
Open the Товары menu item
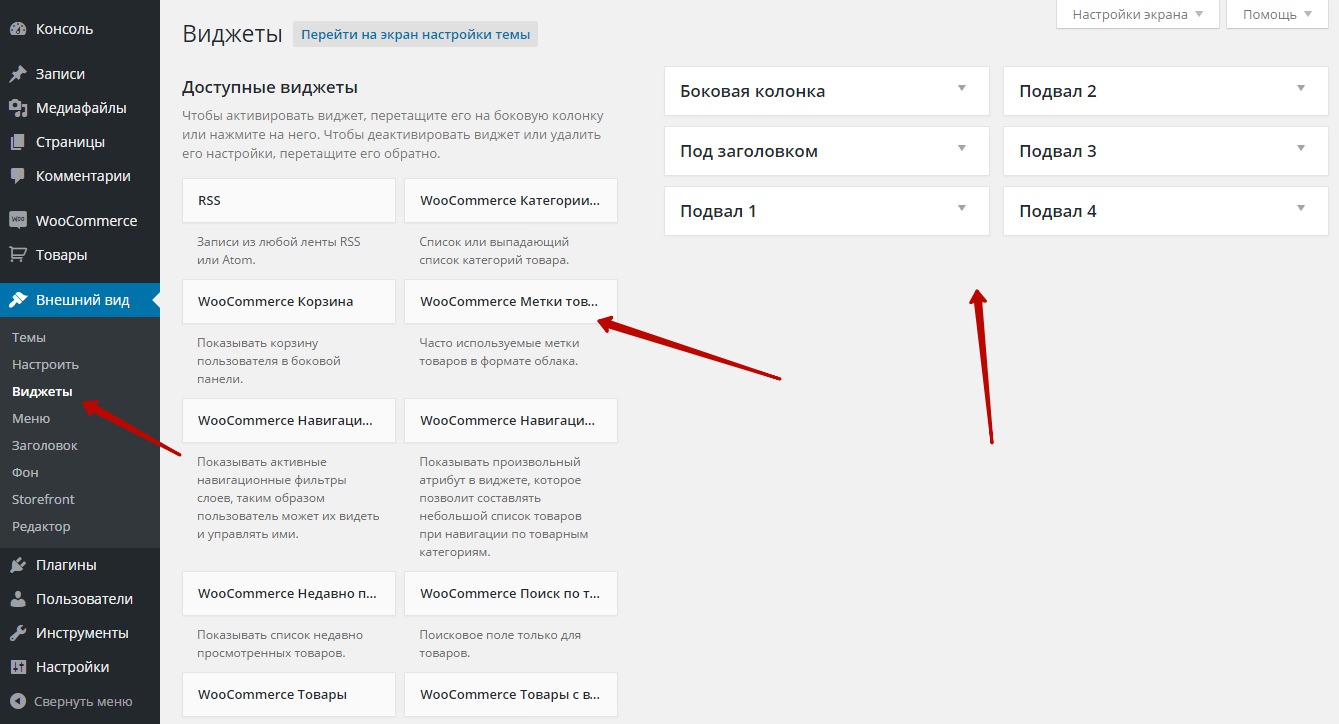[x=80, y=255]
